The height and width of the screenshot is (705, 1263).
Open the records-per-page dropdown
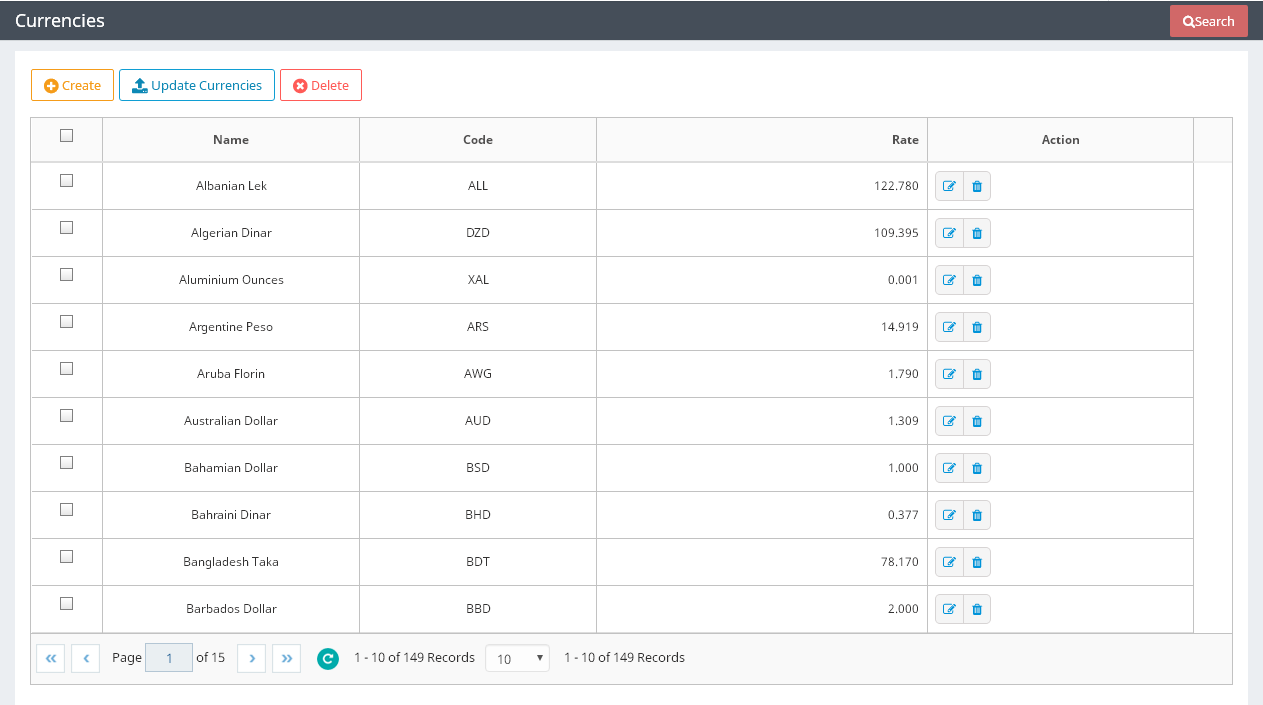click(x=517, y=658)
